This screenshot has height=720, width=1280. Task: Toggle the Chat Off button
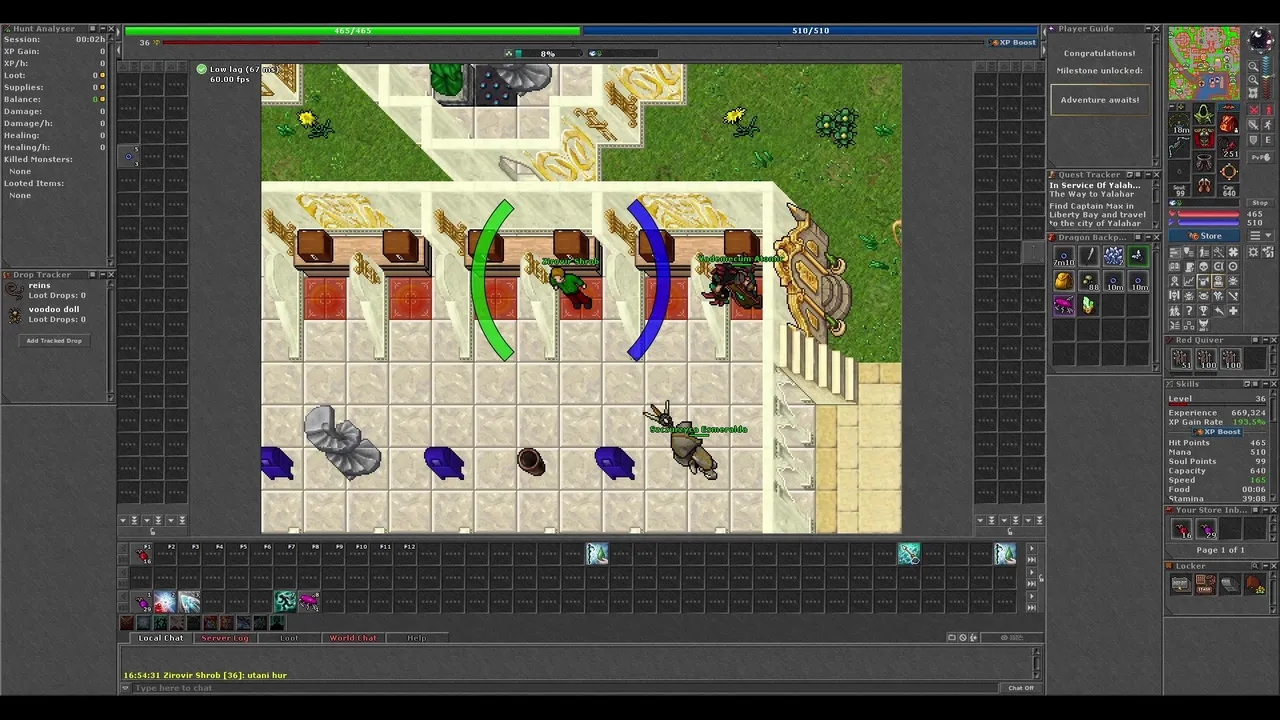point(1020,688)
